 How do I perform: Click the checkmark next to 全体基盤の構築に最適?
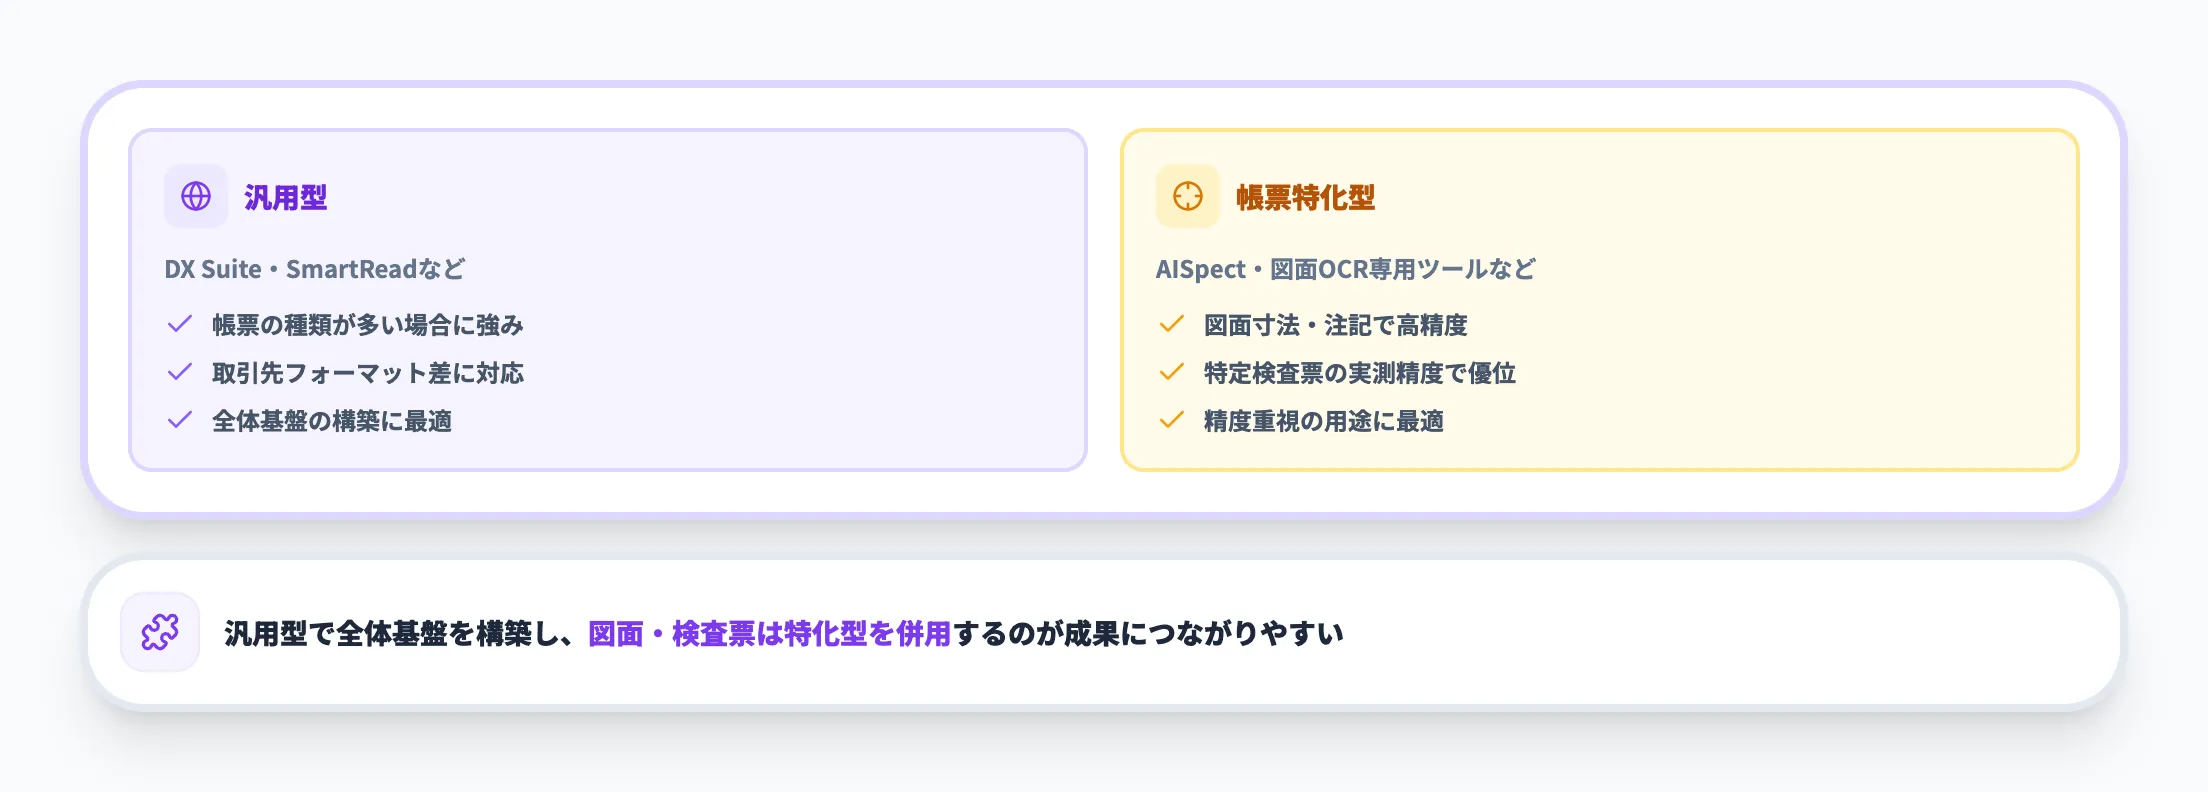click(180, 420)
